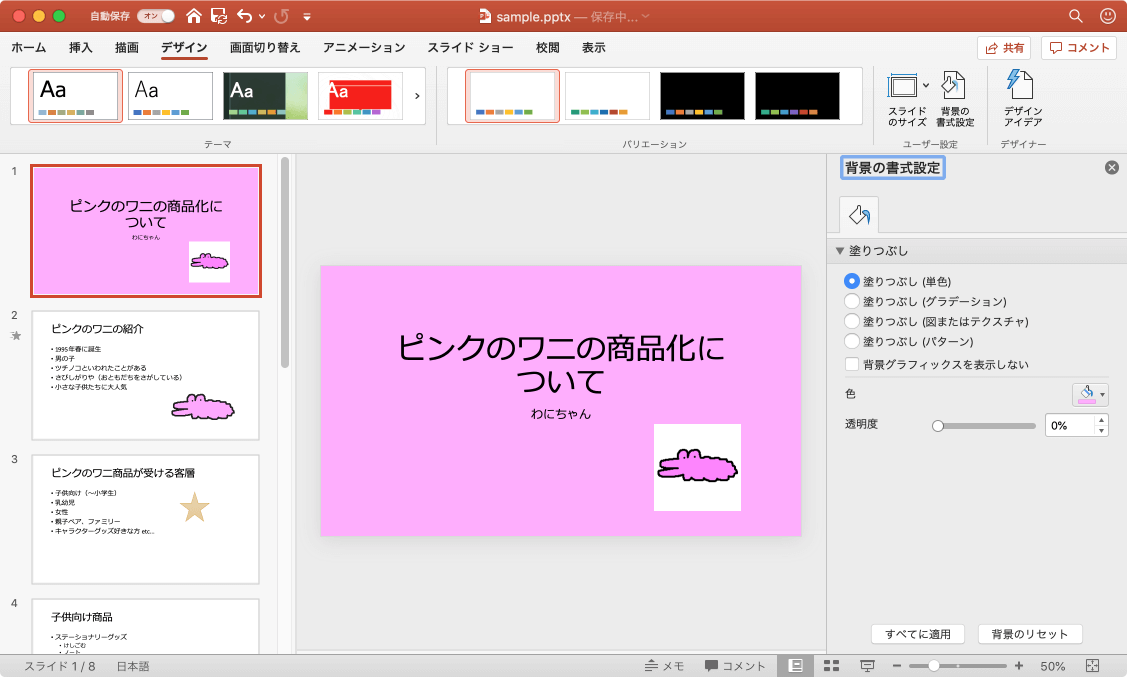Switch to slide sorter grid view
This screenshot has height=677, width=1127.
click(830, 666)
